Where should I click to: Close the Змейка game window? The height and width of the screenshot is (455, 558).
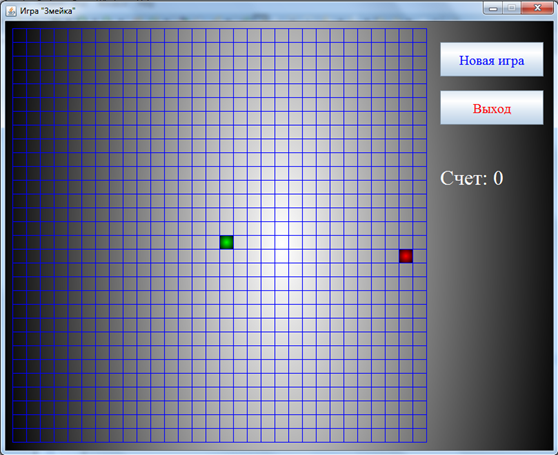click(537, 8)
